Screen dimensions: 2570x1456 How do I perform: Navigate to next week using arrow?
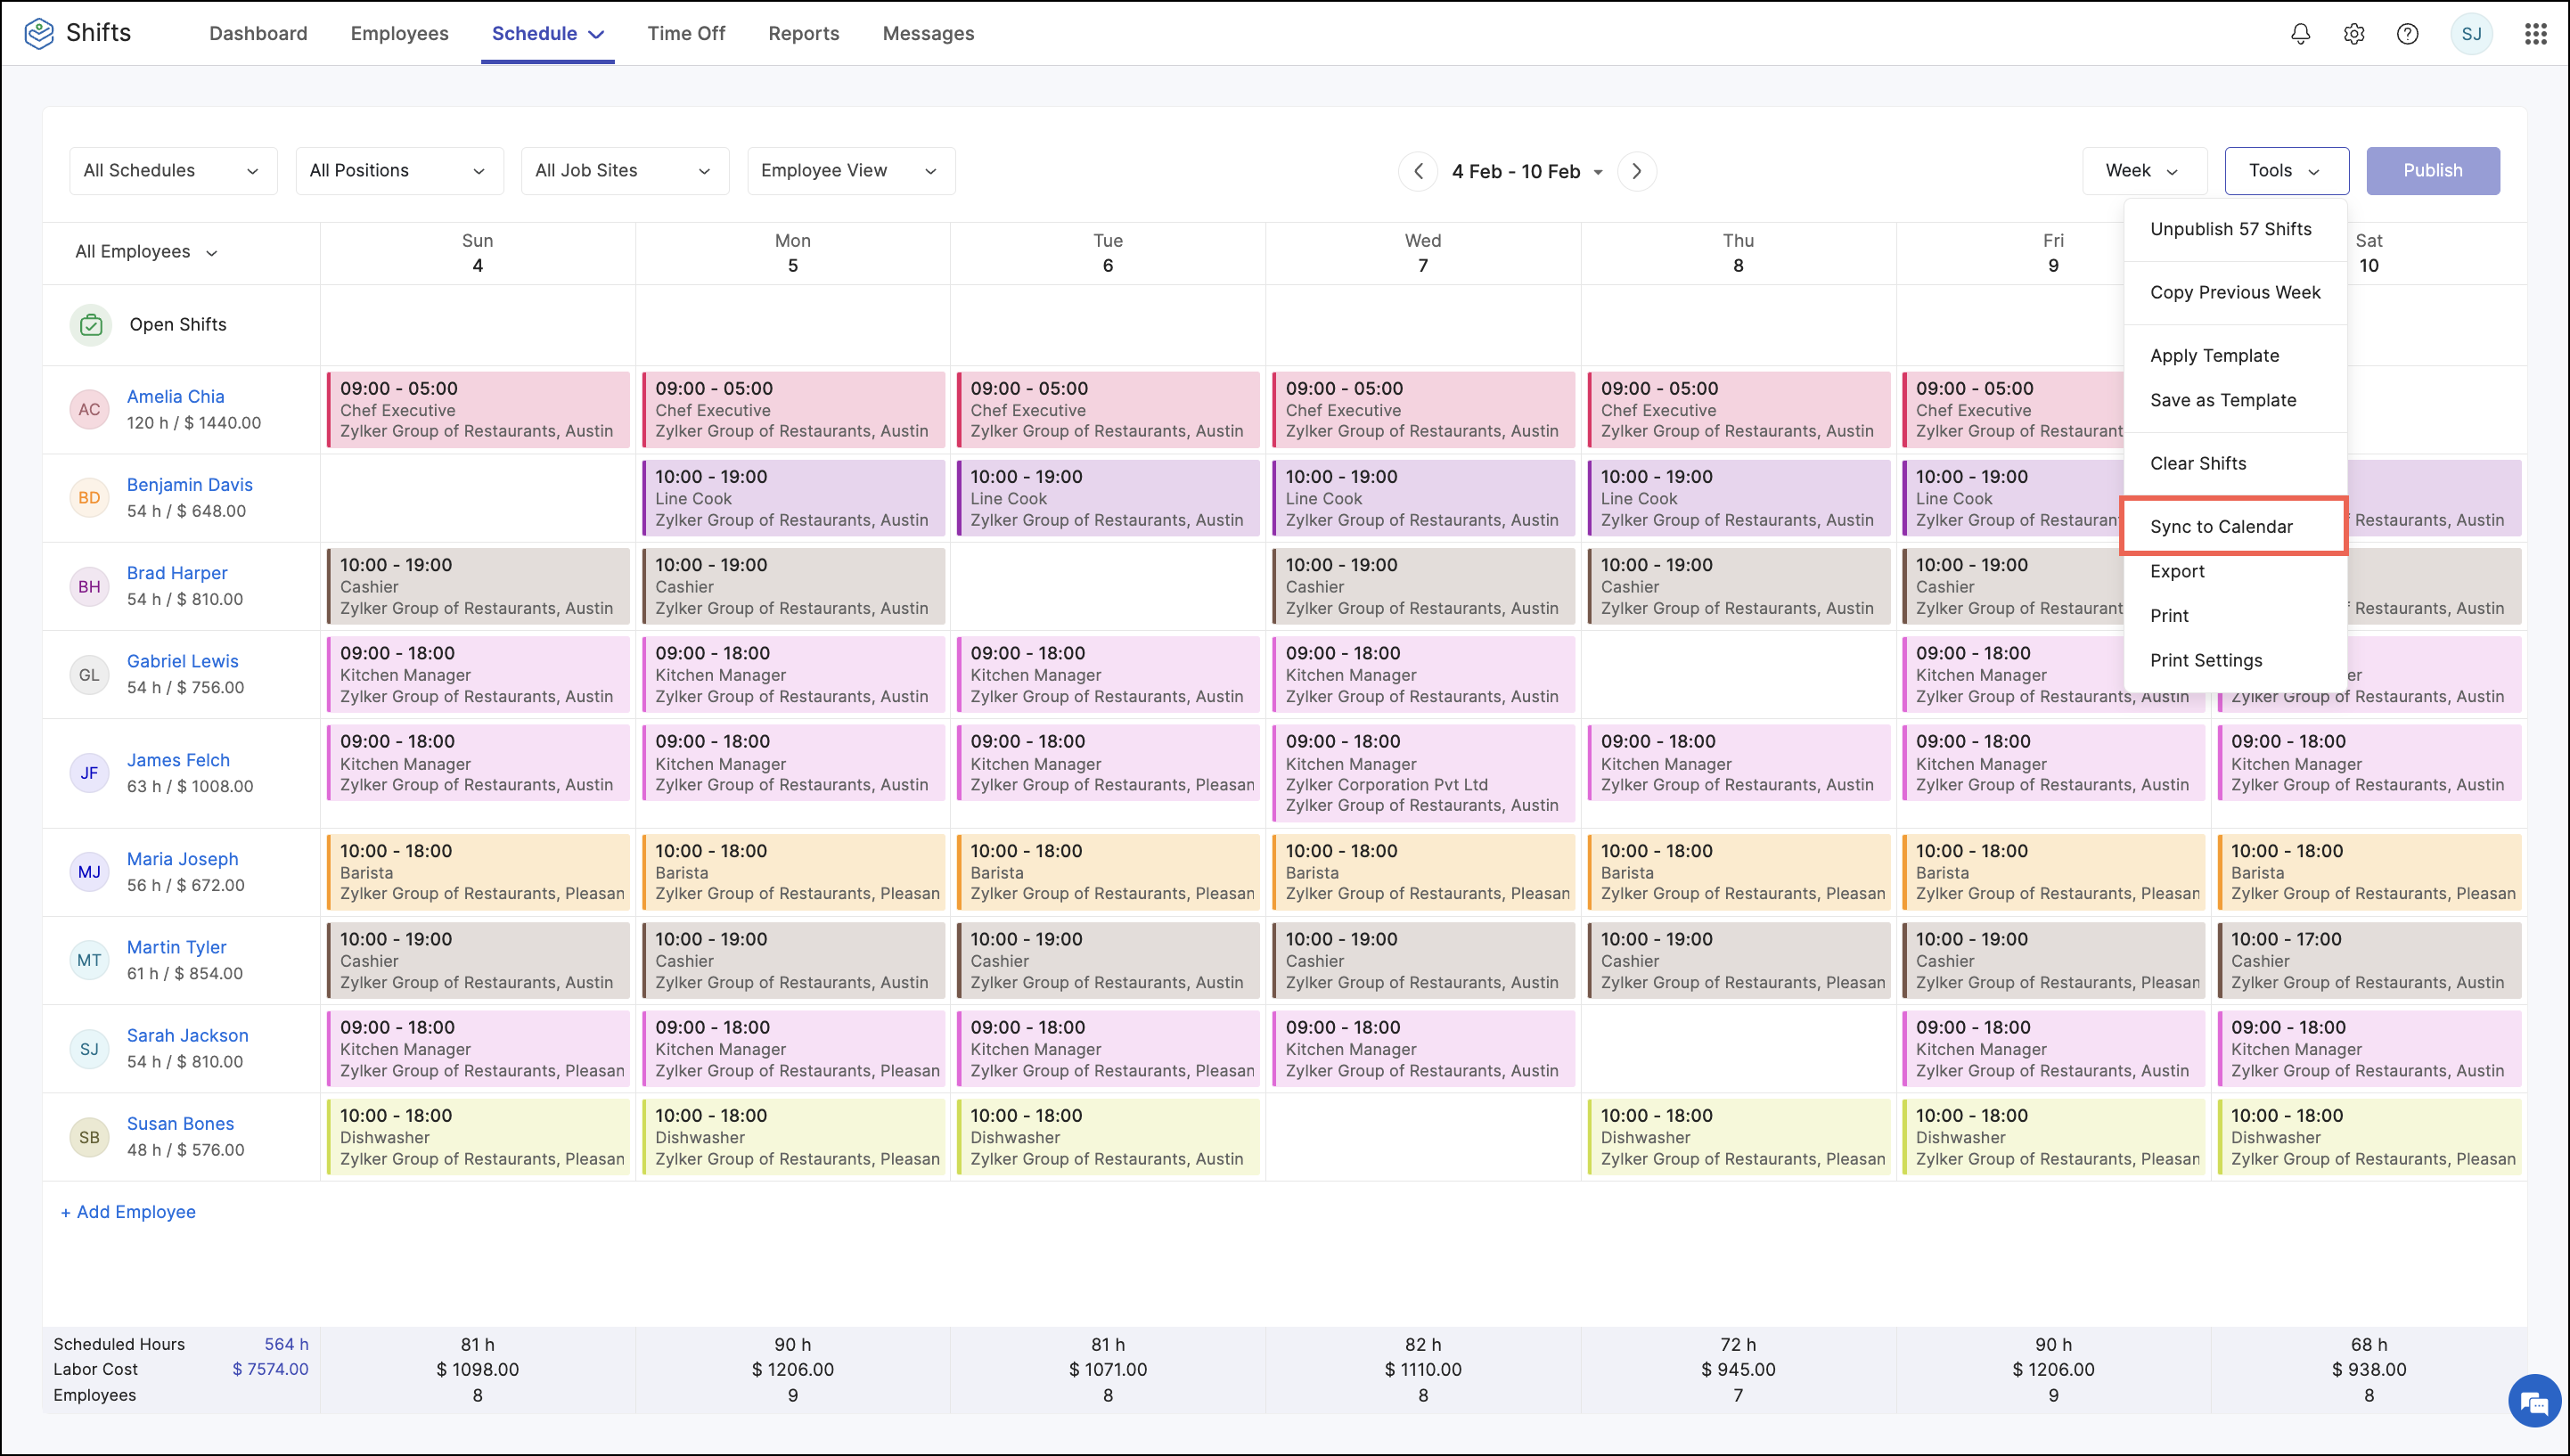click(x=1636, y=171)
